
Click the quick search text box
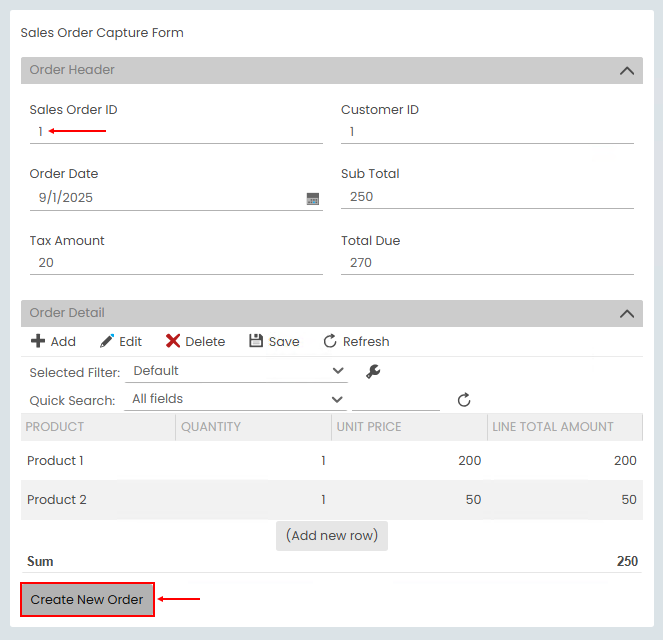396,399
